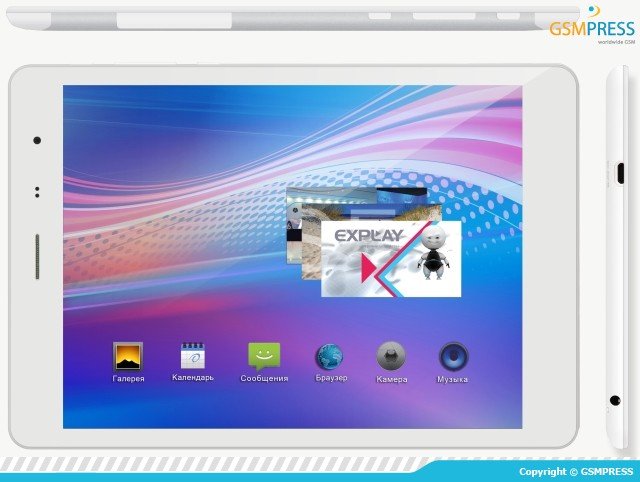Image resolution: width=640 pixels, height=482 pixels.
Task: Click the Галерея label text
Action: [128, 379]
